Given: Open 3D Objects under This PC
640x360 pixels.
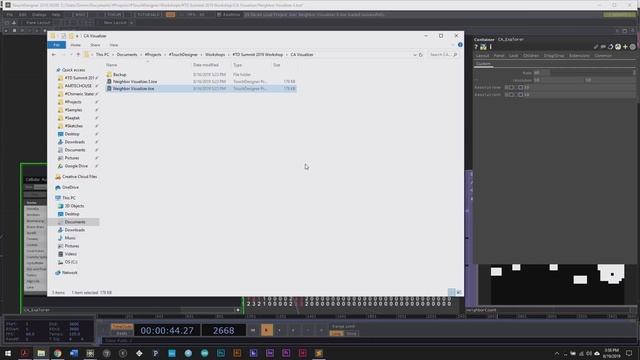Looking at the screenshot, I should pos(73,206).
